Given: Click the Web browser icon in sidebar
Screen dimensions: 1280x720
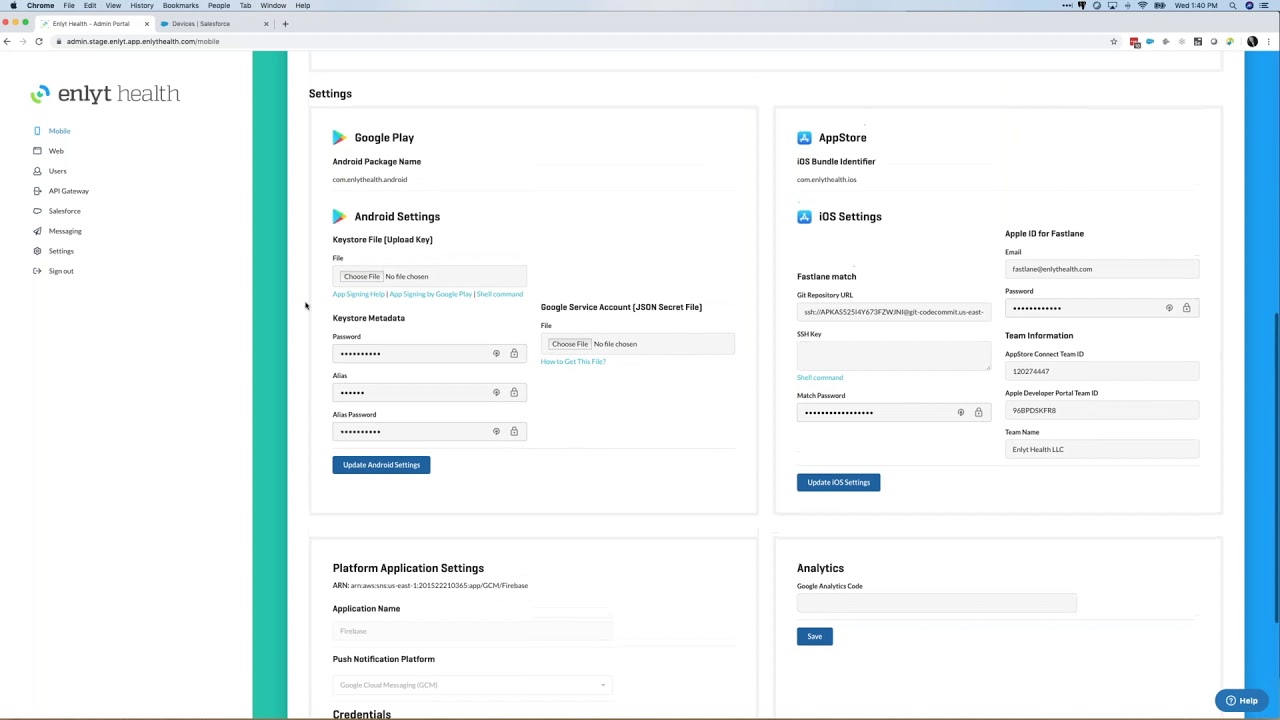Looking at the screenshot, I should click(x=37, y=151).
